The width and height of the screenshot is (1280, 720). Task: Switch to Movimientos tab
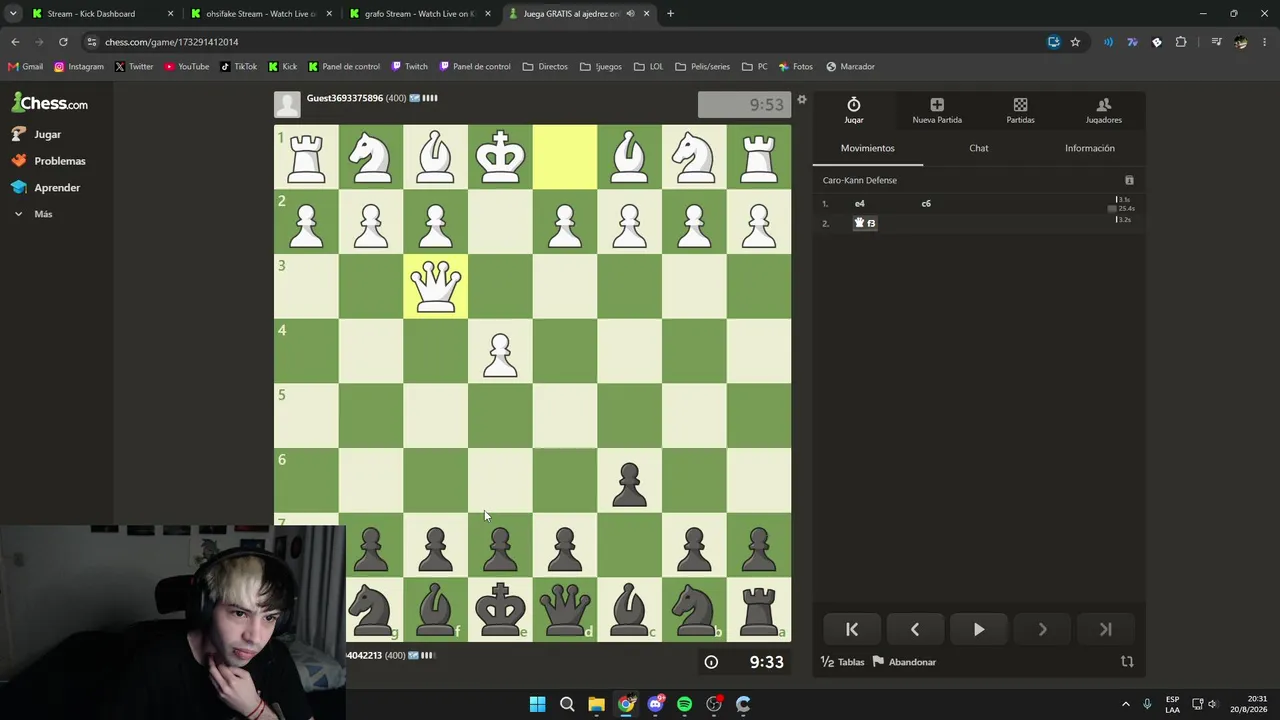[867, 148]
